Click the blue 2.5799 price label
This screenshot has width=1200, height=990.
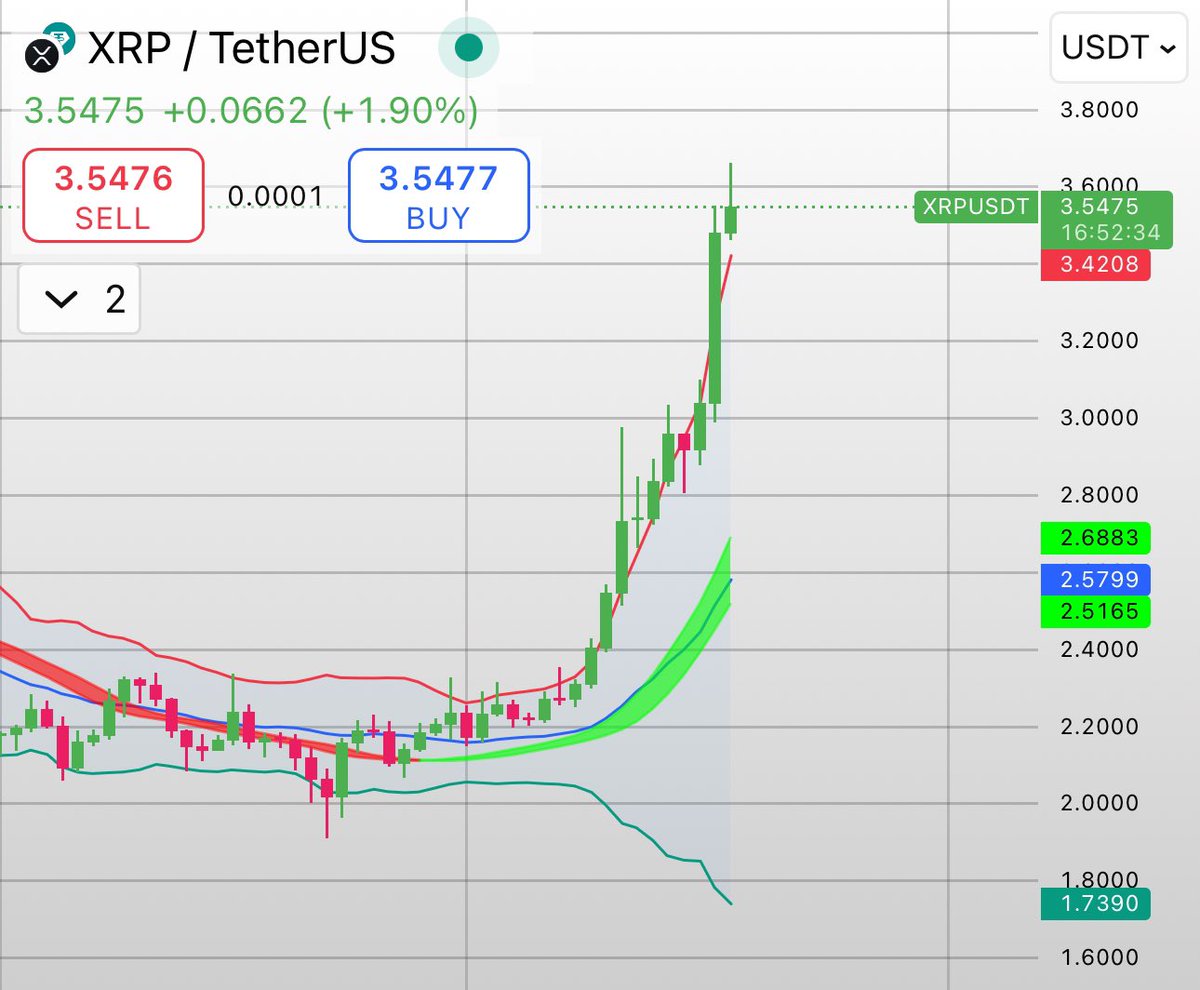1095,579
